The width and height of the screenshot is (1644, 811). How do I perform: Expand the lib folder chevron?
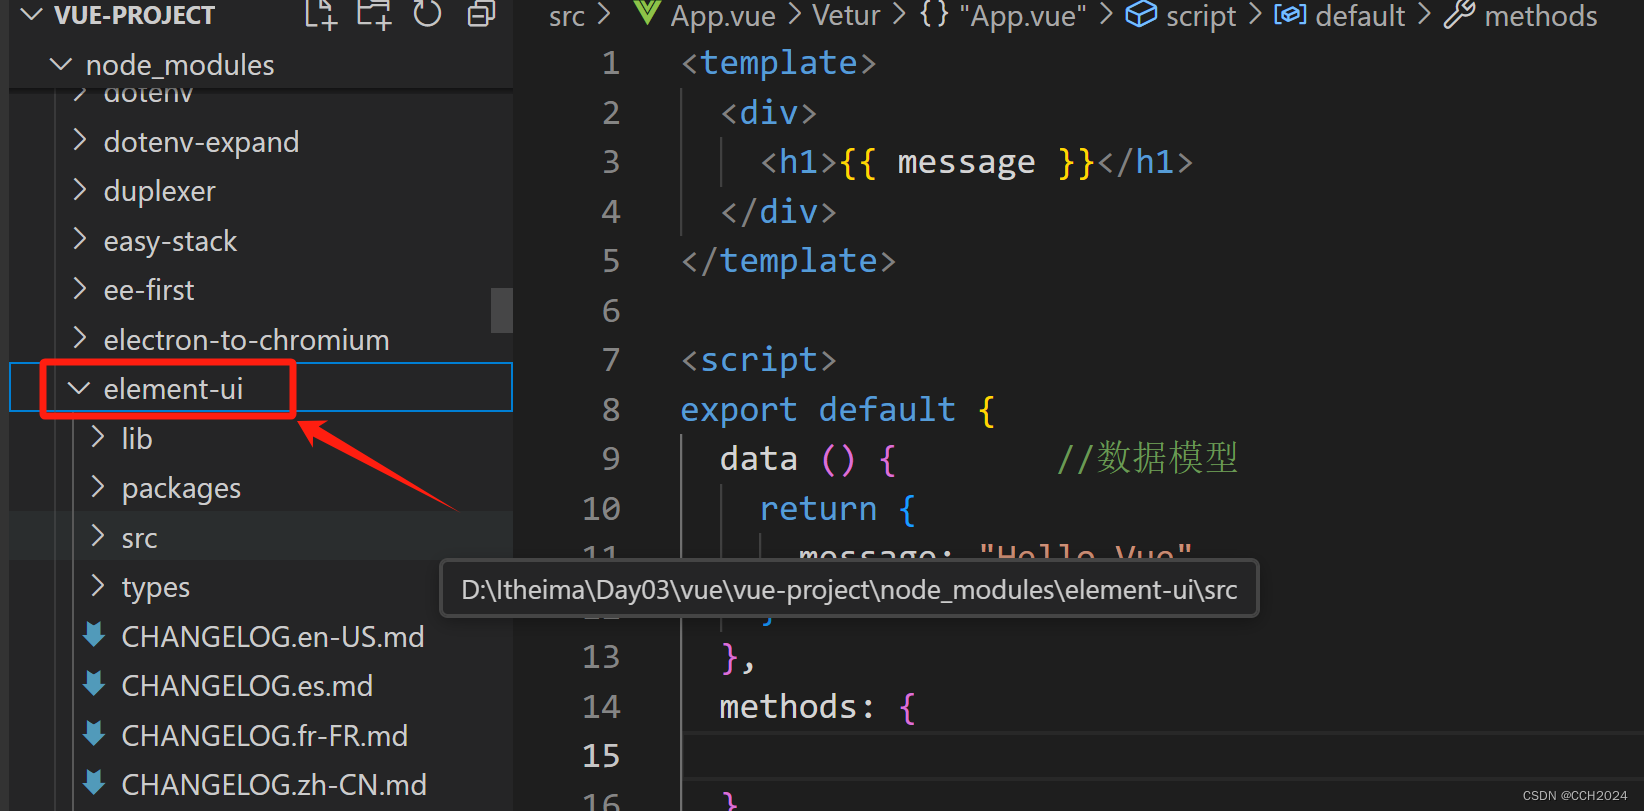click(98, 438)
